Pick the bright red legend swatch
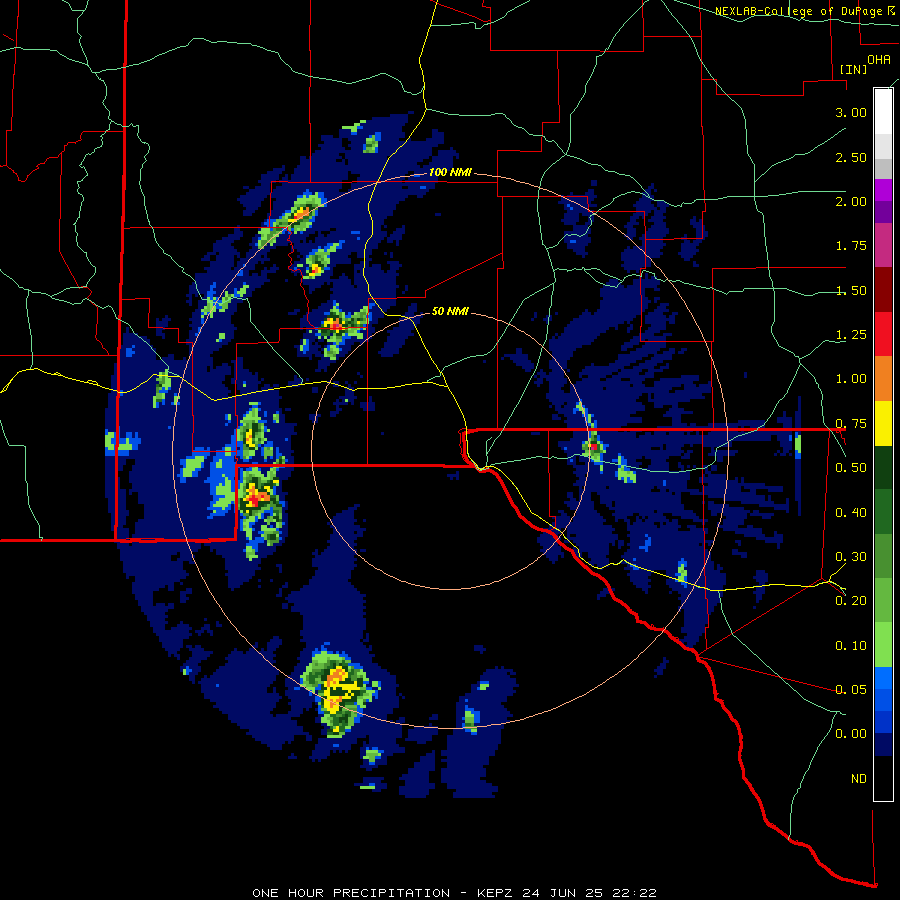This screenshot has height=900, width=900. coord(883,334)
